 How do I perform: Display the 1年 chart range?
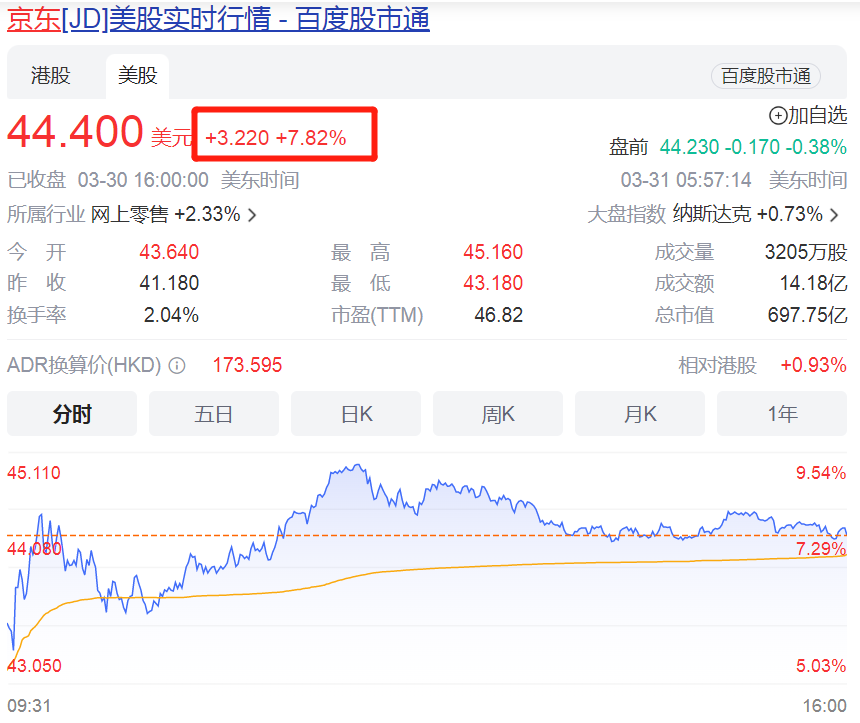782,414
